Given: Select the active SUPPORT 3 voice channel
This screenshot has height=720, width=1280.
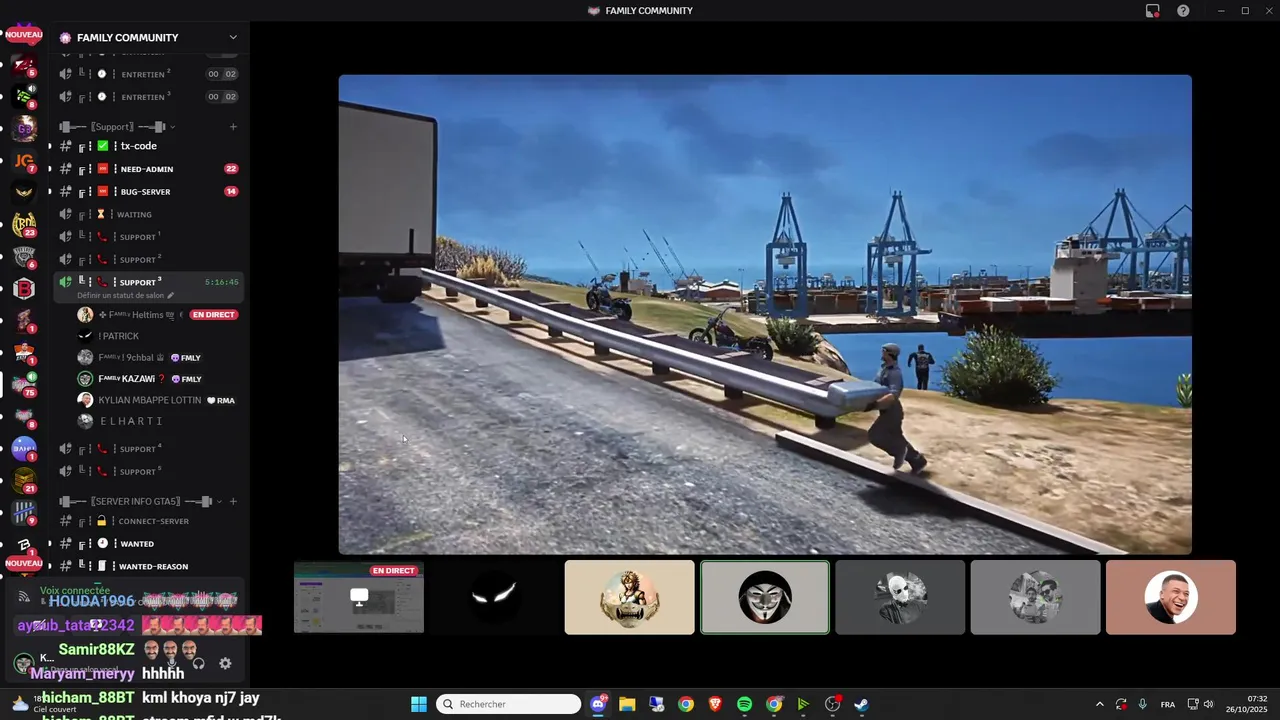Looking at the screenshot, I should click(150, 287).
